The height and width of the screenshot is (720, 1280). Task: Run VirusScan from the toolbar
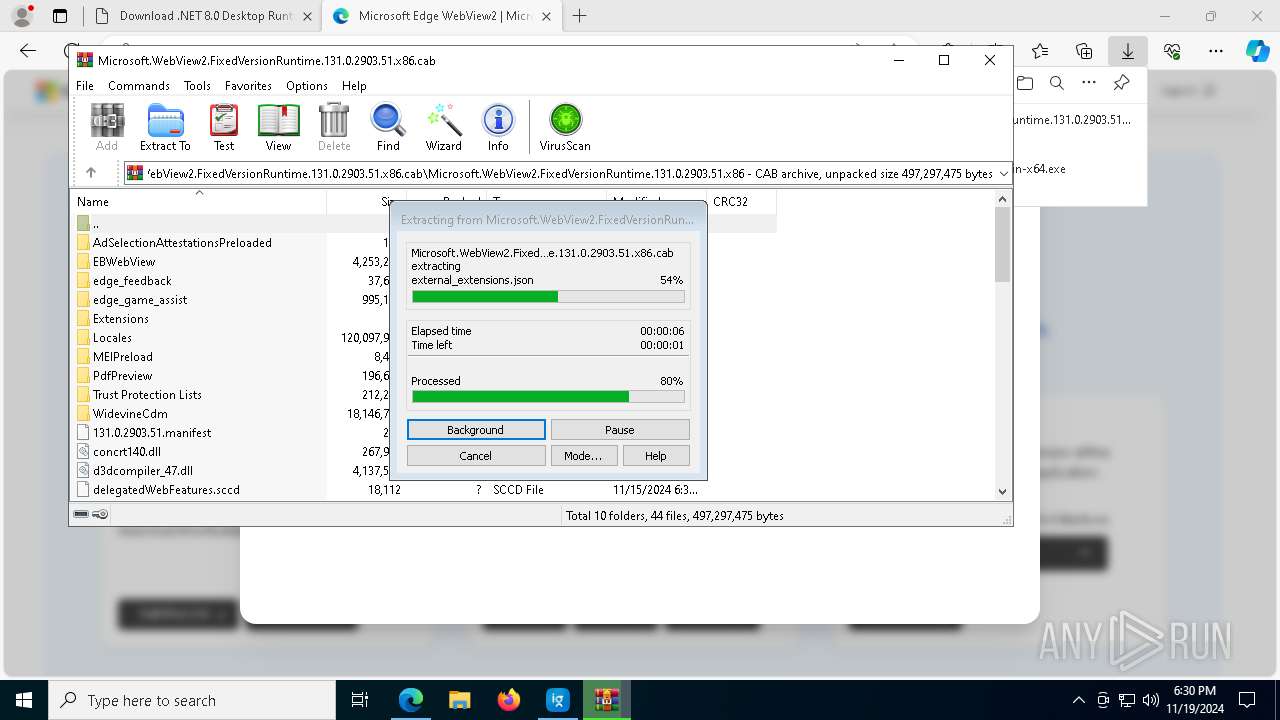click(x=565, y=127)
